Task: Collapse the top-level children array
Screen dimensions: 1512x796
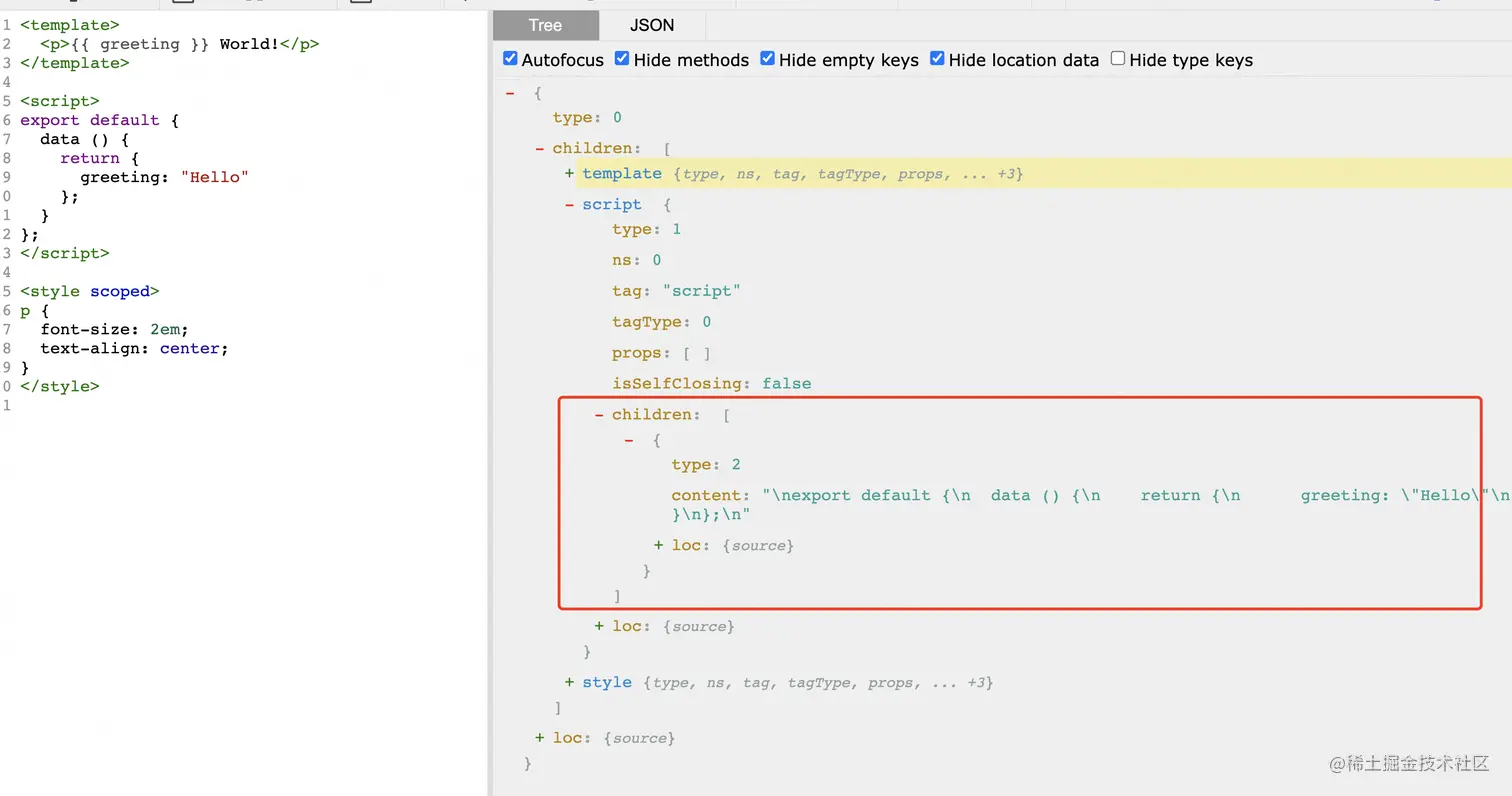Action: click(x=540, y=148)
